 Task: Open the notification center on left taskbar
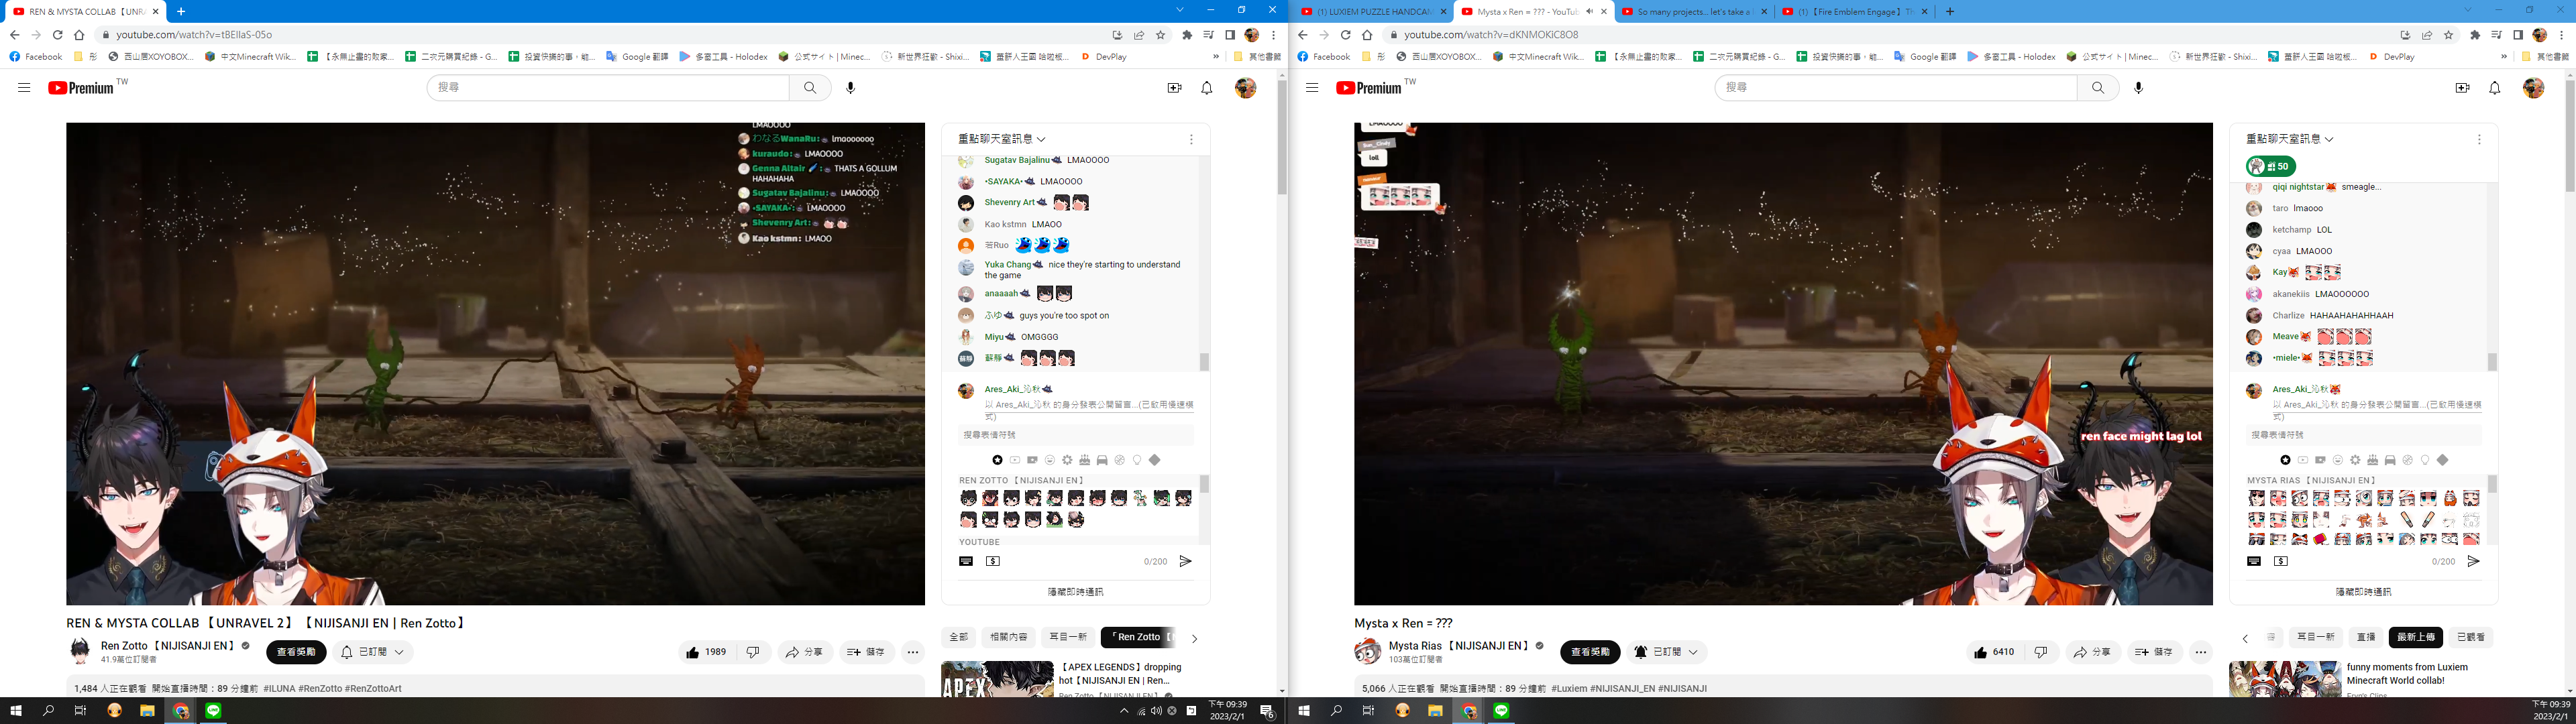pyautogui.click(x=1267, y=711)
